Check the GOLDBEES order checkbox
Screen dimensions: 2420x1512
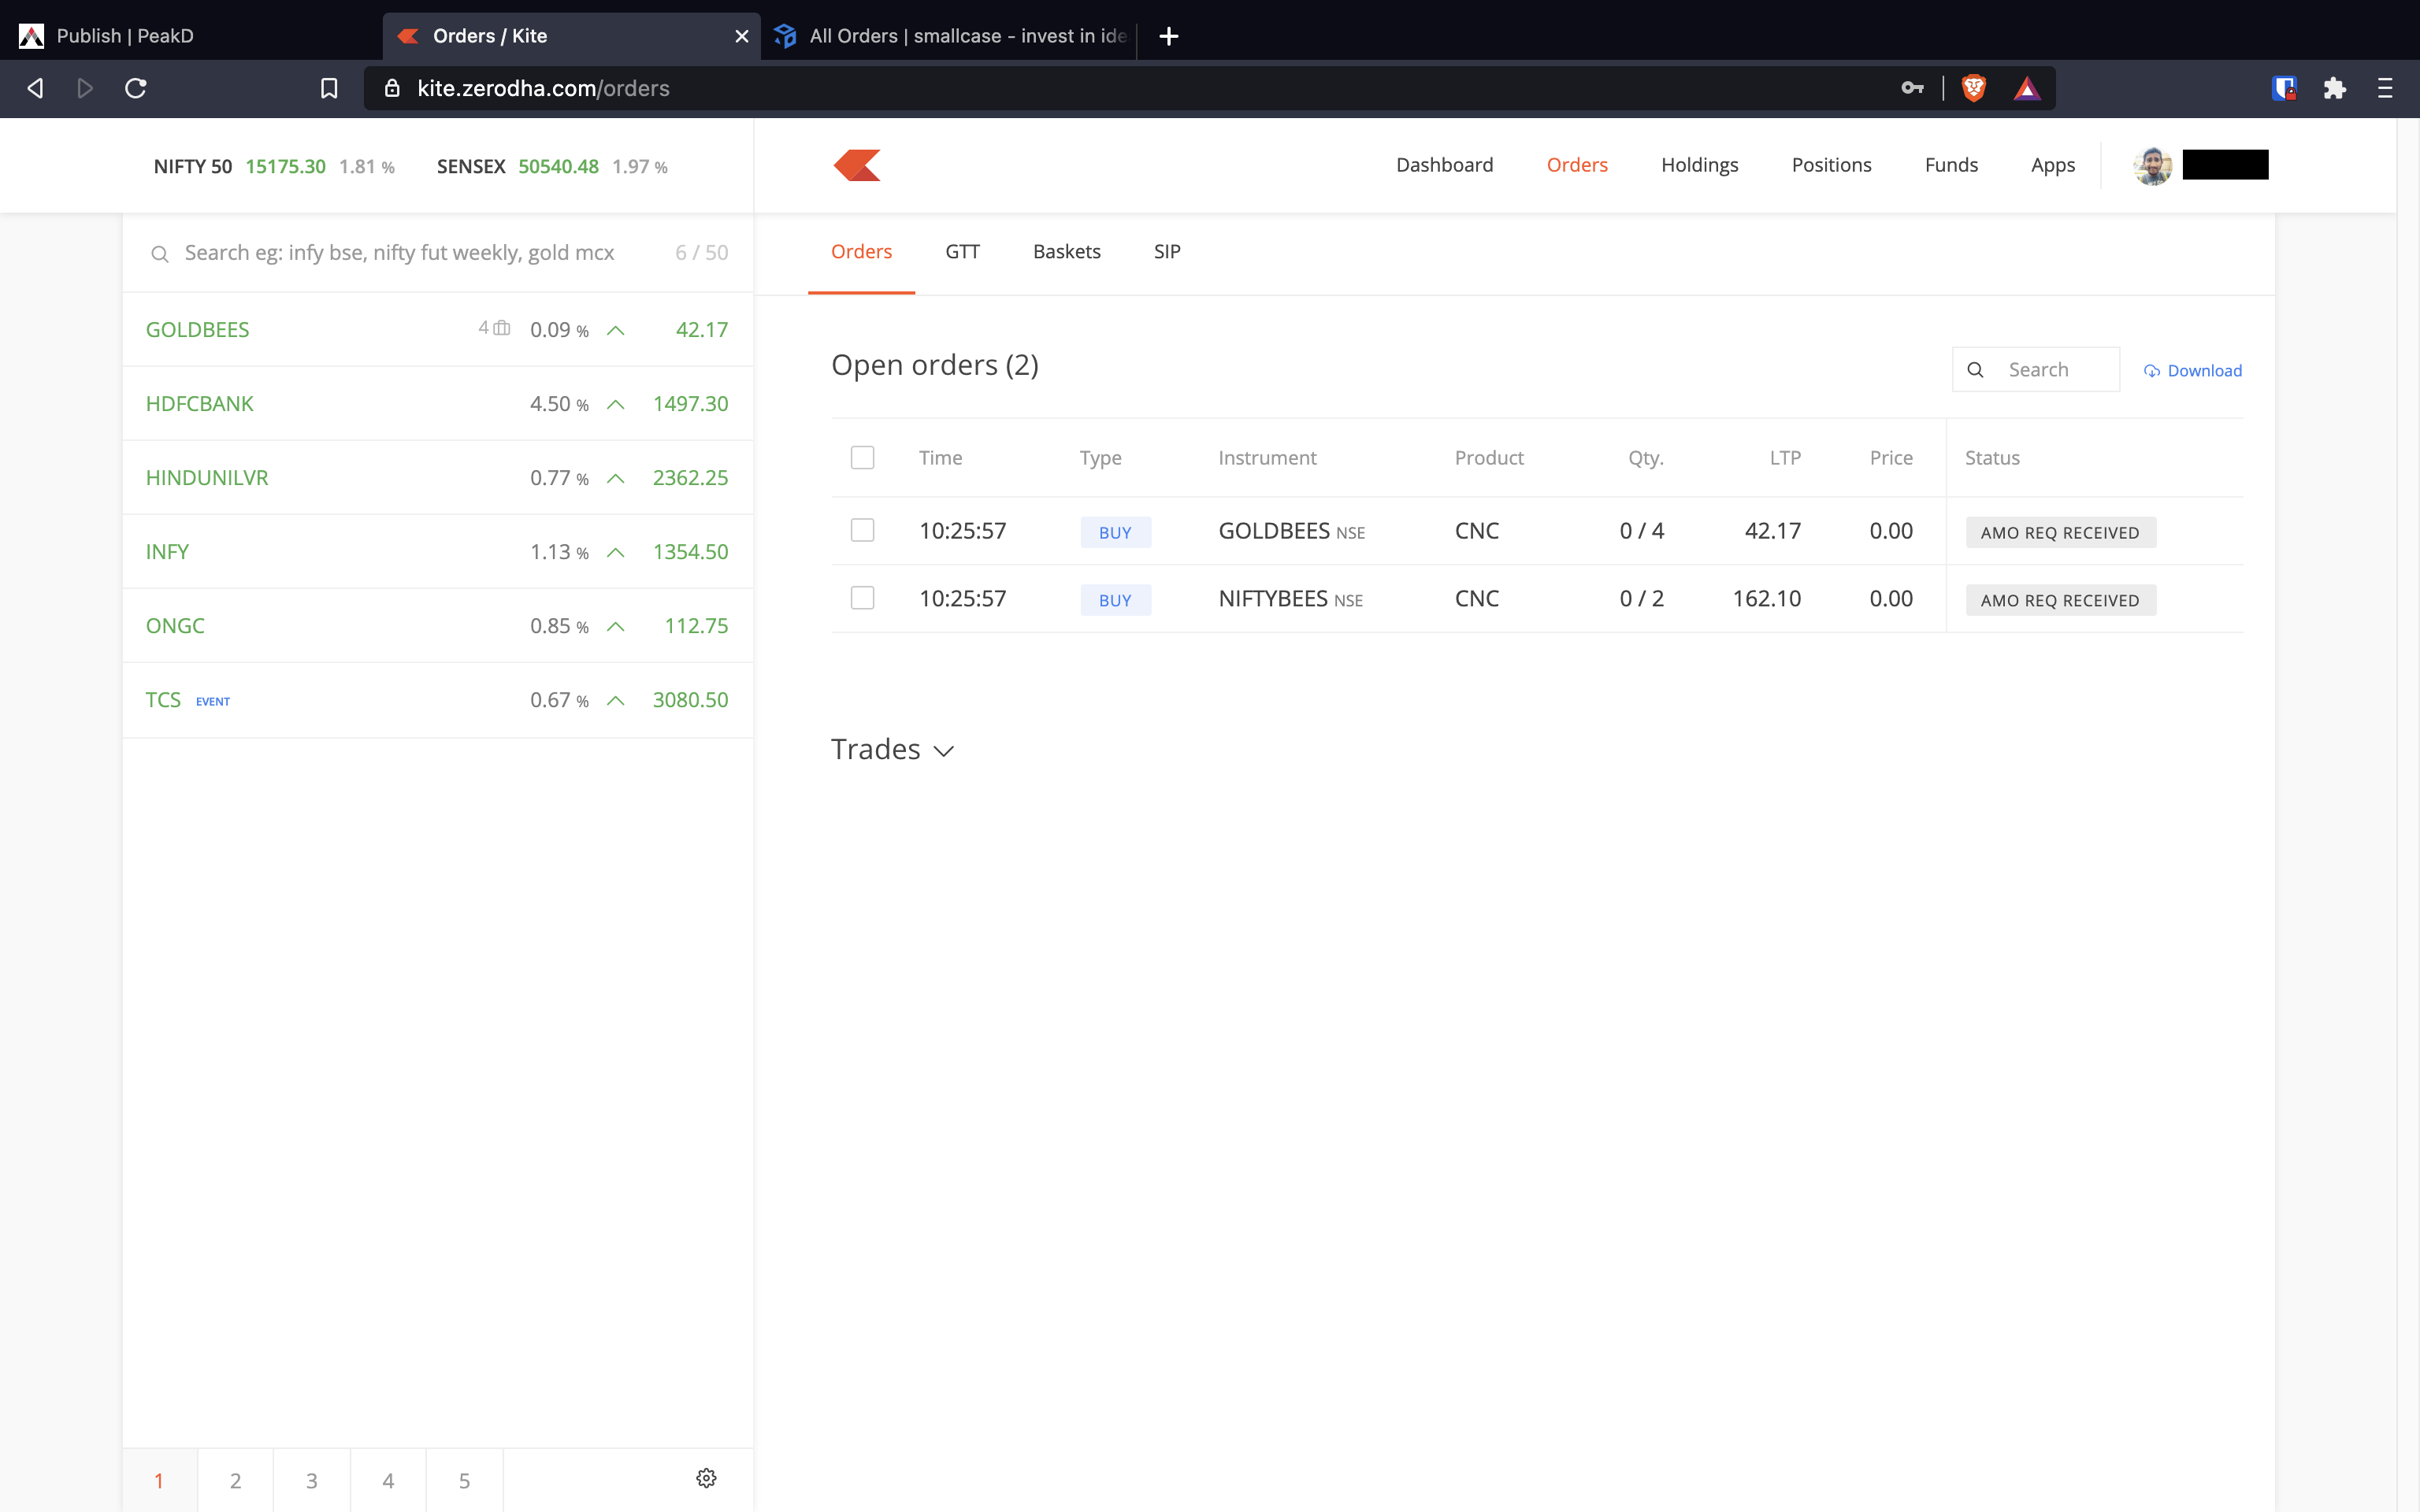click(x=862, y=530)
